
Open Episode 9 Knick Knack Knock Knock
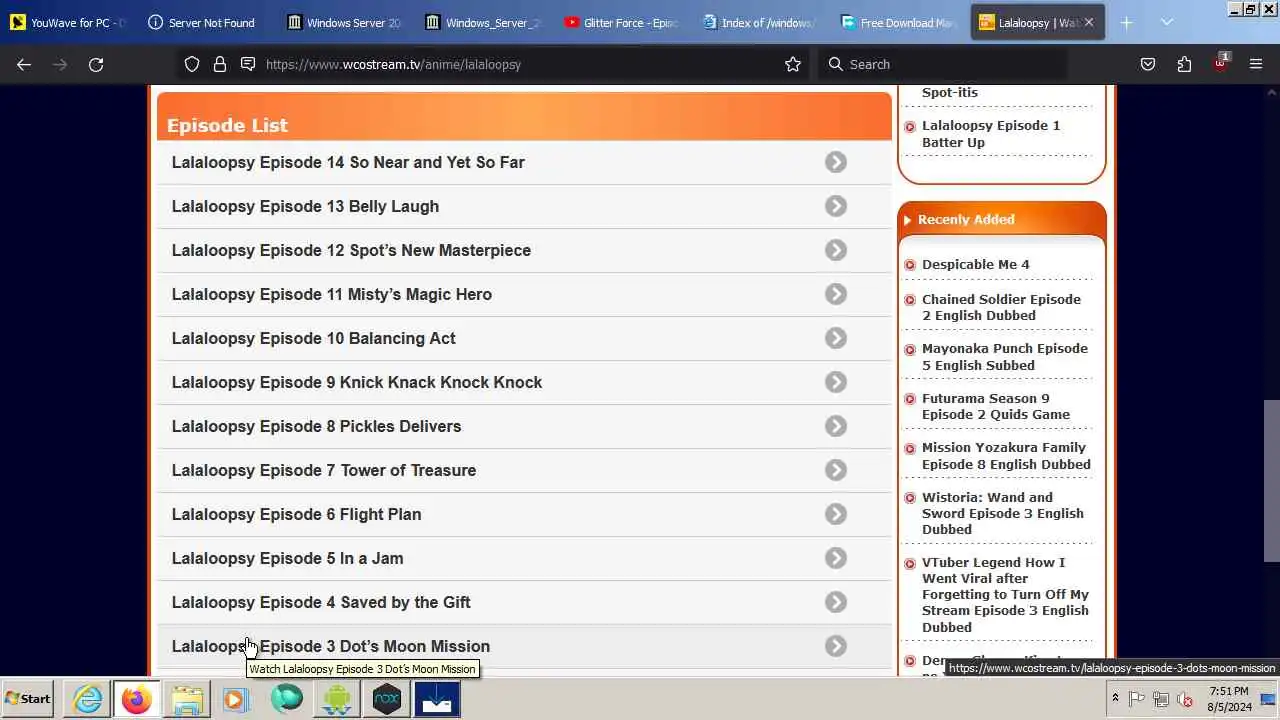pyautogui.click(x=357, y=382)
